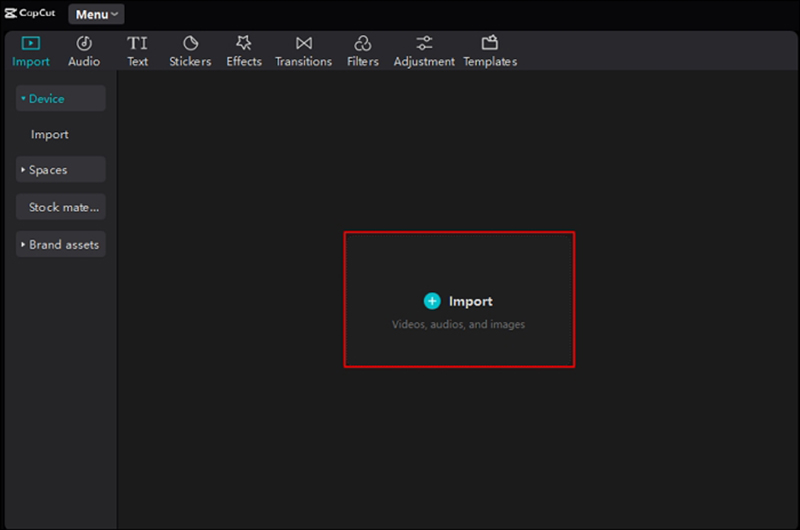Select the Import tab icon
Screen dimensions: 800x530
[30, 44]
